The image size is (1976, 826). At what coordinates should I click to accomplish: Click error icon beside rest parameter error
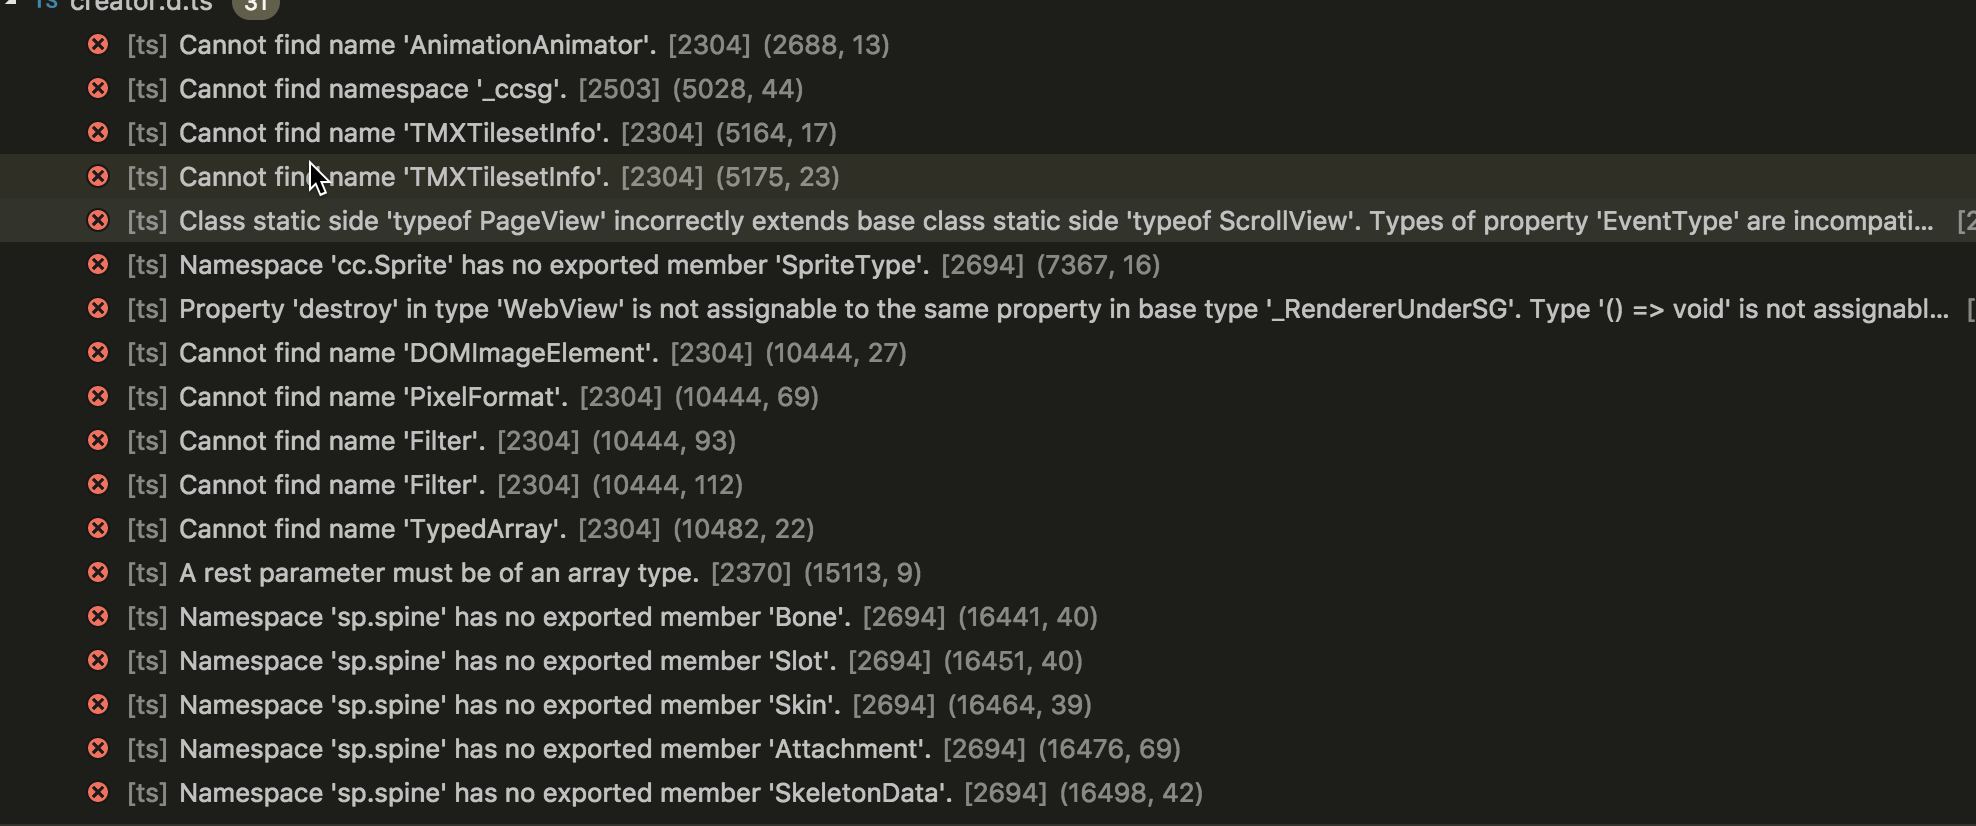point(98,573)
